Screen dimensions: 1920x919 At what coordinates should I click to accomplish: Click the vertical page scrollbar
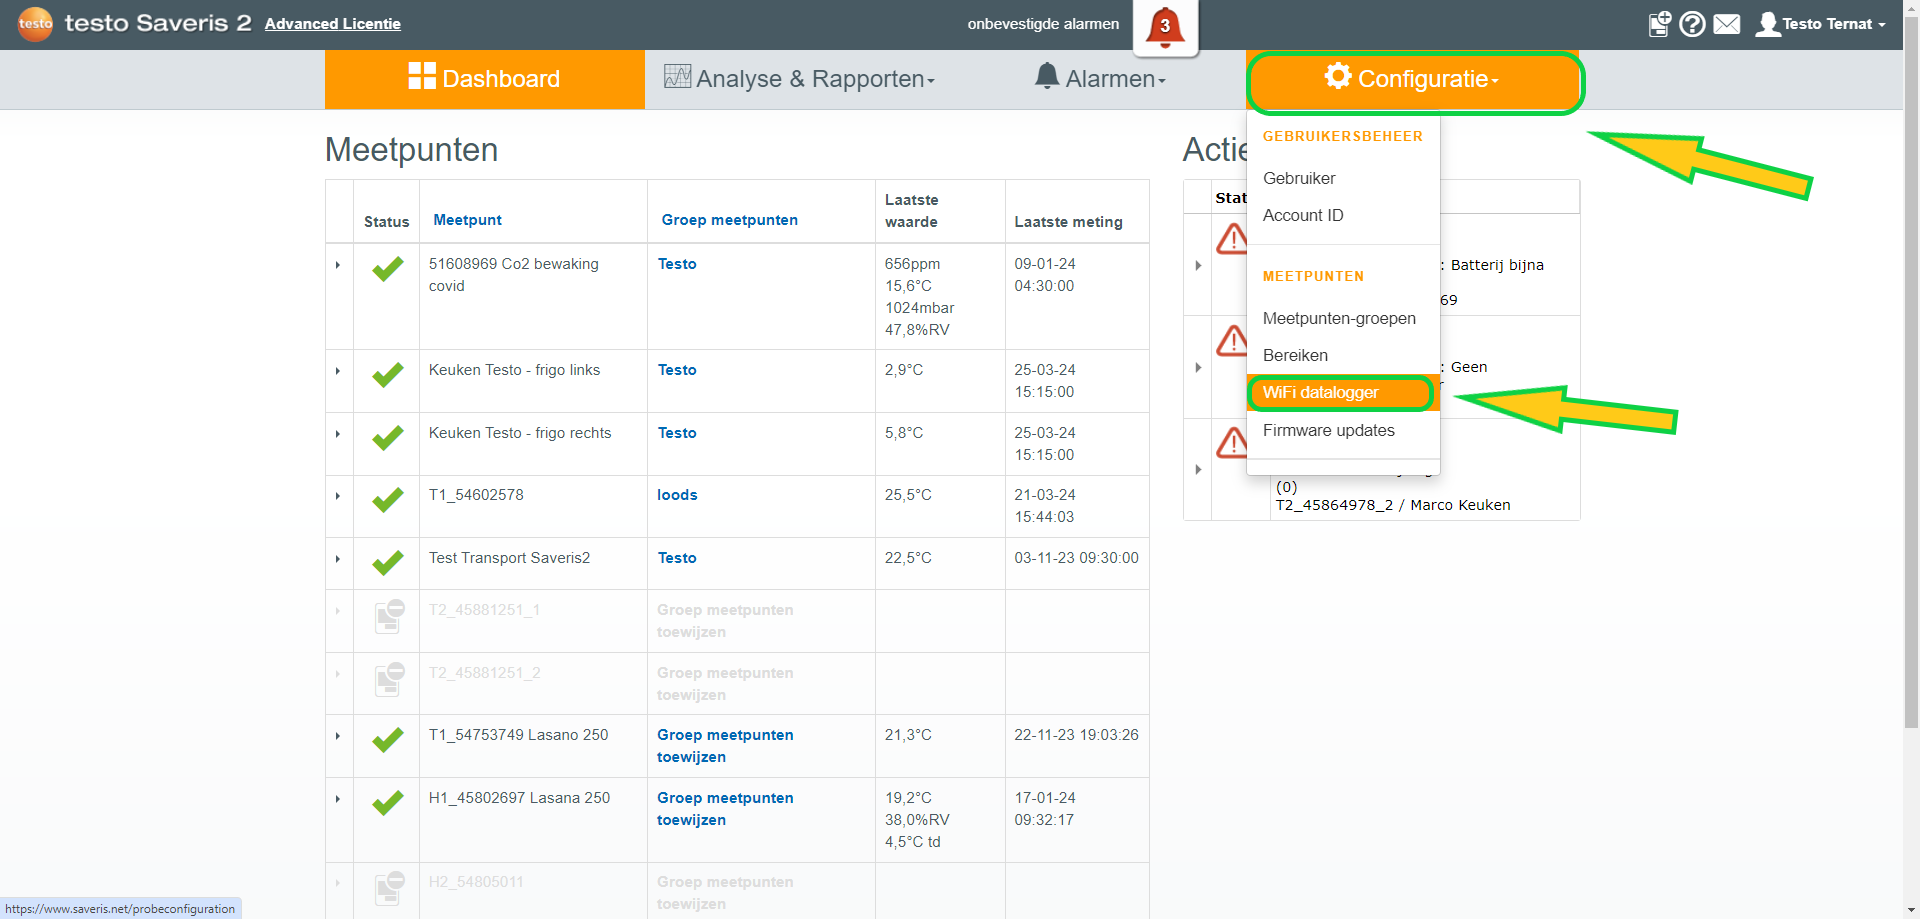tap(1911, 370)
